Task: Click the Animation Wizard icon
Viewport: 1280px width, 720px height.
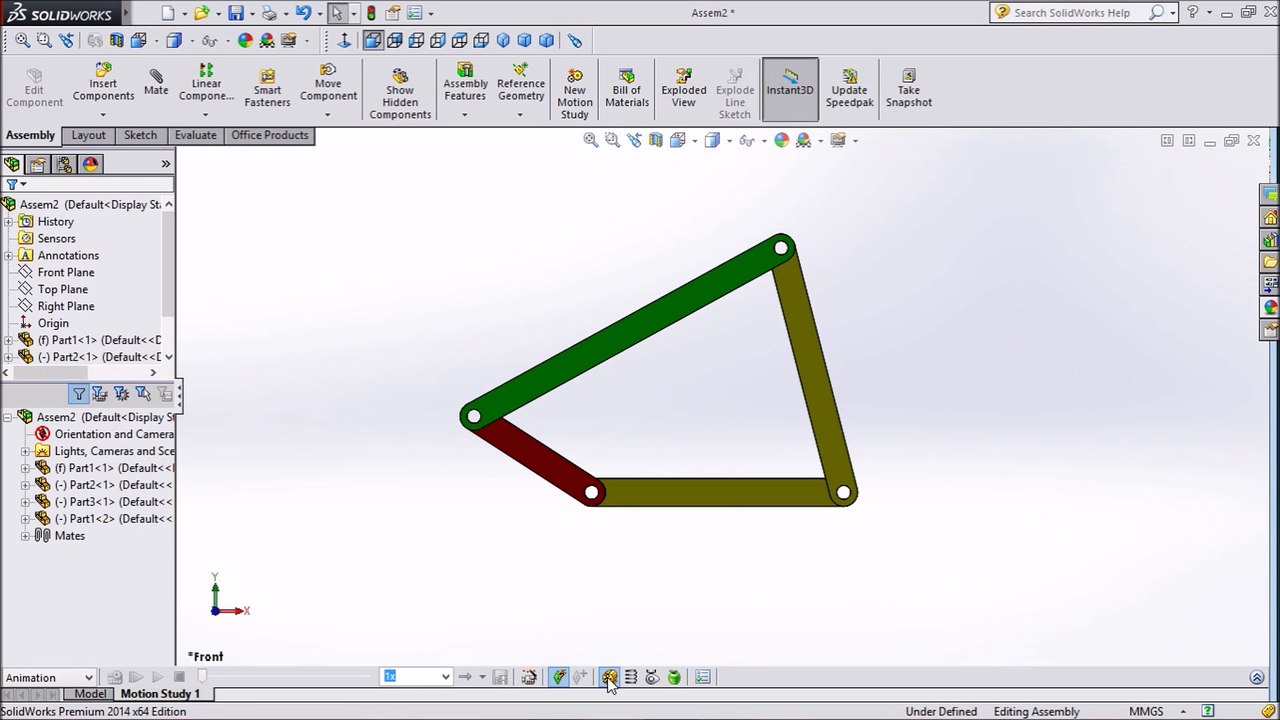Action: (x=529, y=677)
